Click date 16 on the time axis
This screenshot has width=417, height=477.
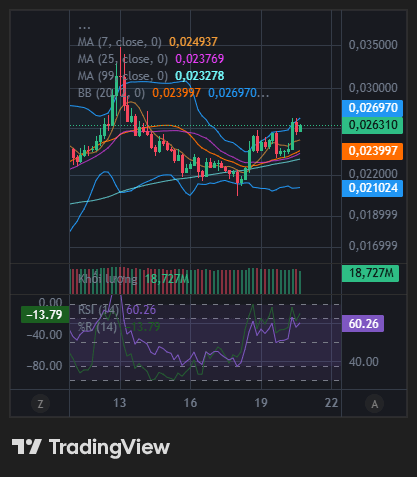(x=190, y=403)
